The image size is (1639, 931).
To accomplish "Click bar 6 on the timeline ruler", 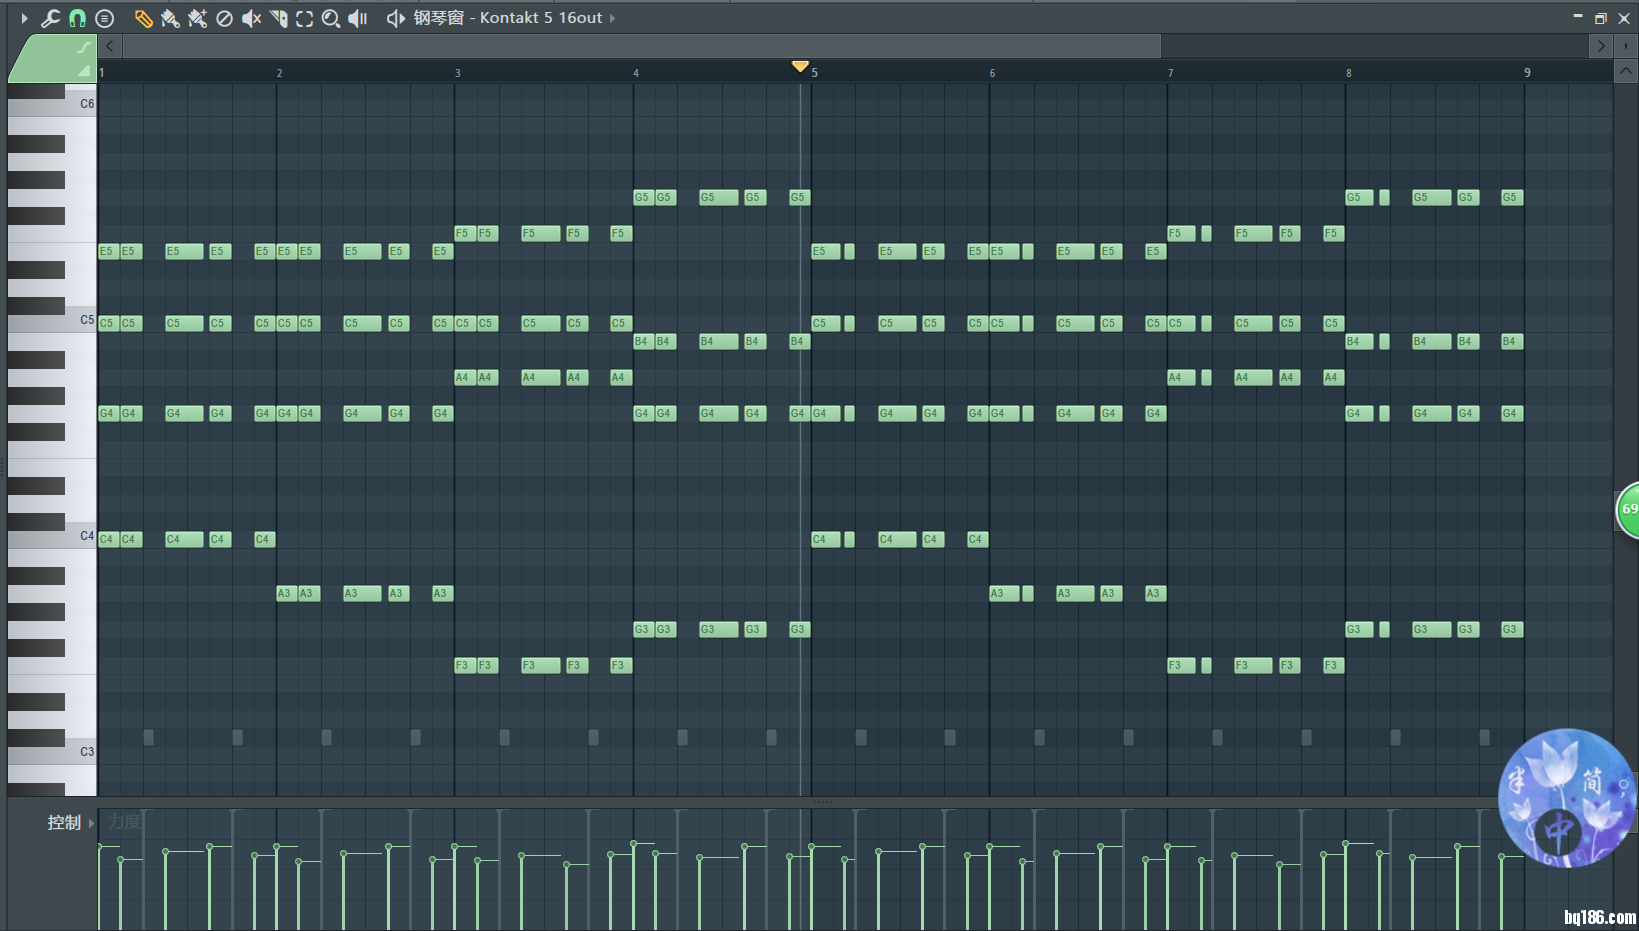I will click(992, 73).
